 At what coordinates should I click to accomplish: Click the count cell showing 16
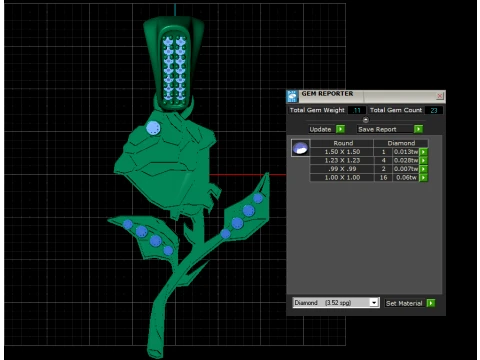(x=383, y=178)
